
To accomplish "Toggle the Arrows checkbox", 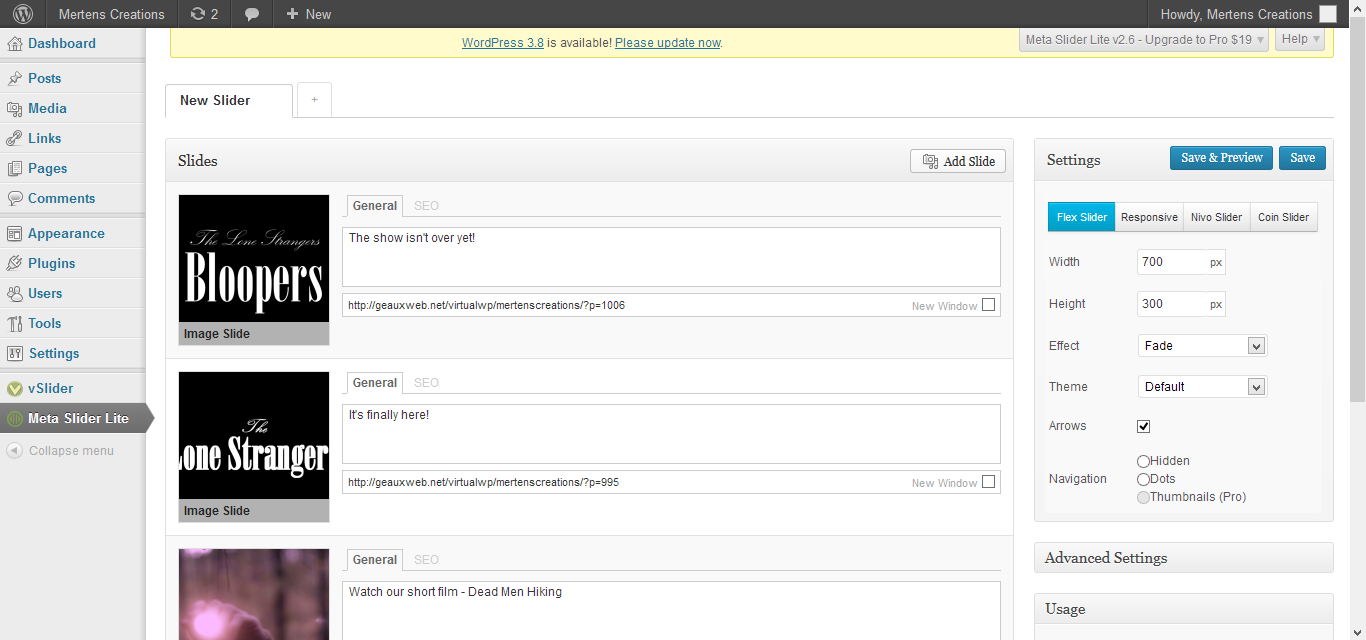I will [1144, 426].
